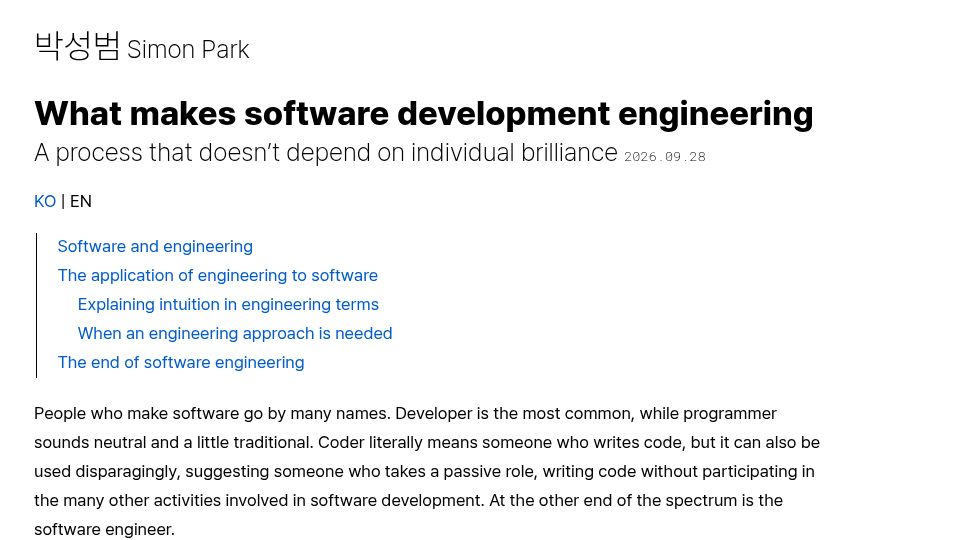960x540 pixels.
Task: Open the 박성범 Simon Park site title
Action: (x=142, y=47)
